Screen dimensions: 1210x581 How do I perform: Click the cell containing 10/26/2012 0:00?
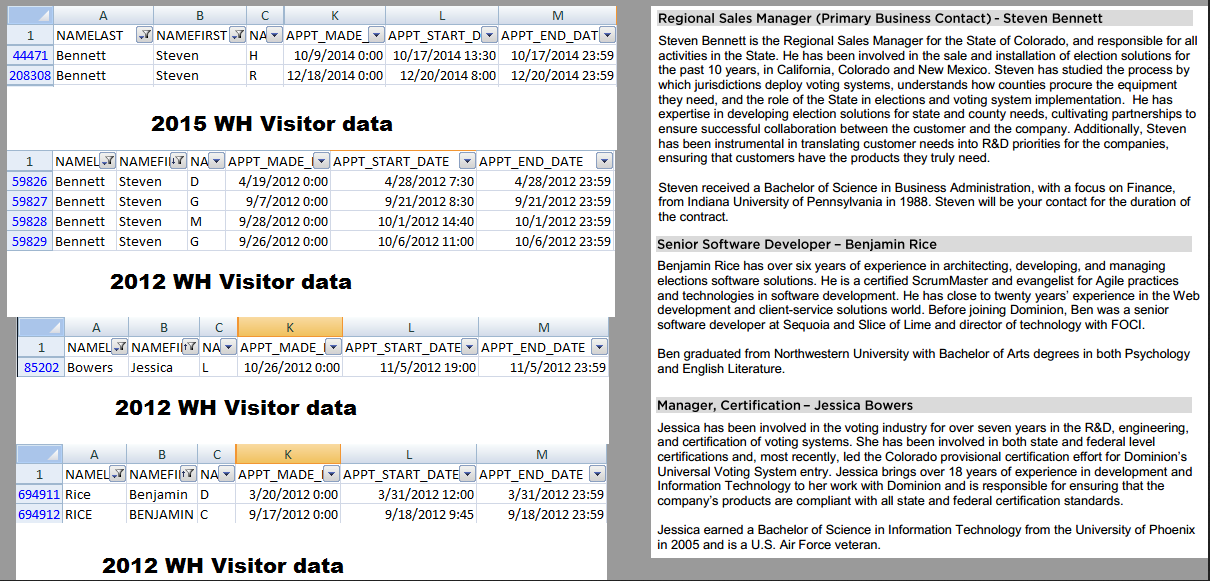point(290,367)
